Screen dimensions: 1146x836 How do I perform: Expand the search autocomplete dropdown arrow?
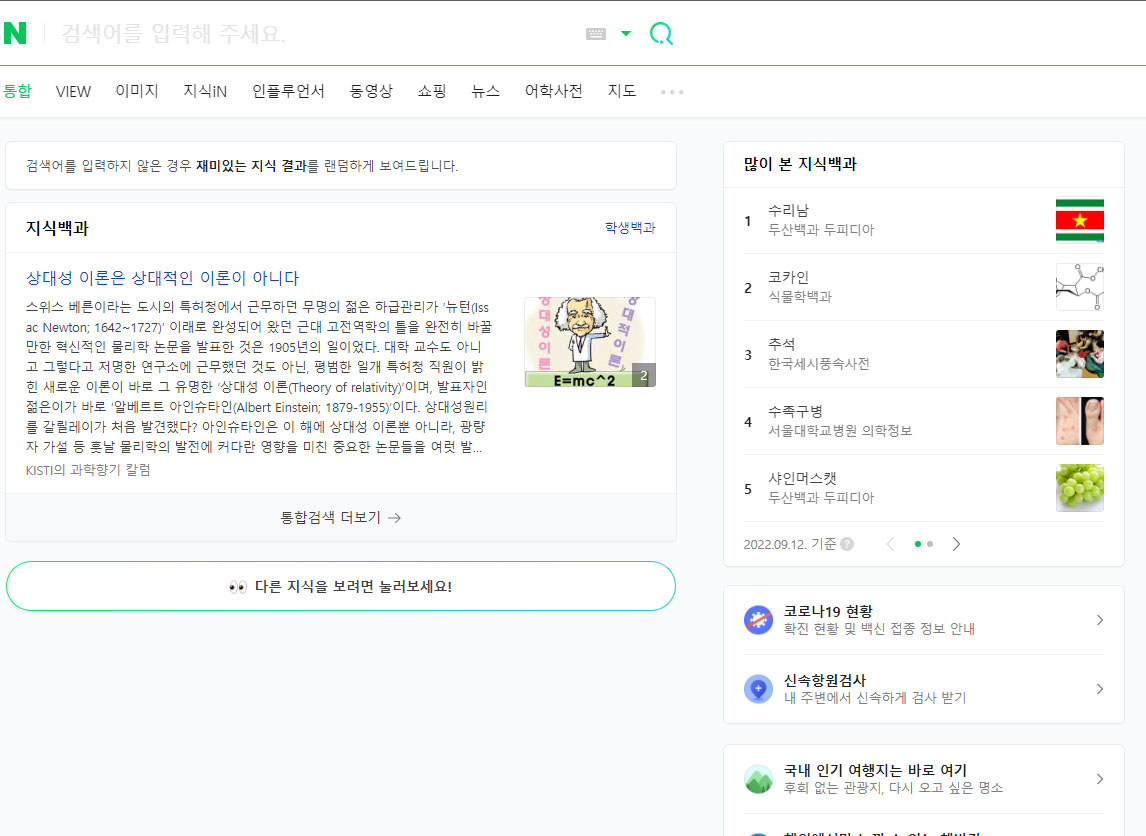(626, 34)
